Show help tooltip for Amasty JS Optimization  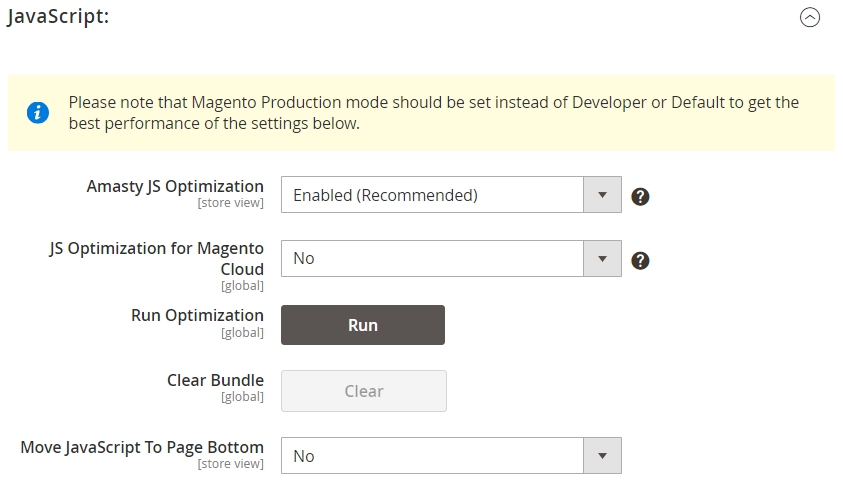coord(640,196)
